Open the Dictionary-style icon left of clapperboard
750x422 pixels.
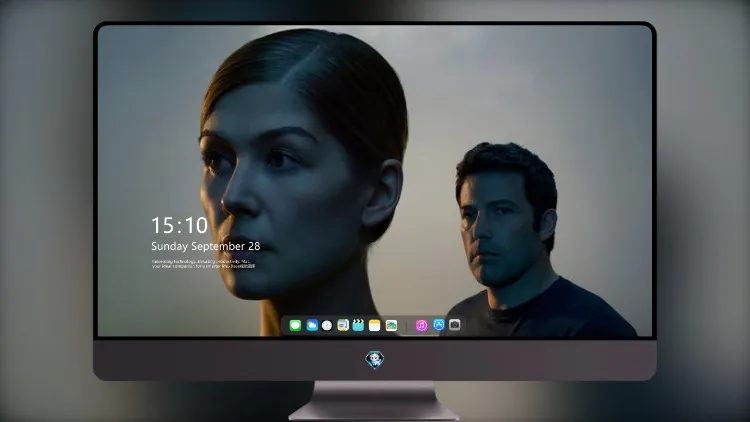(343, 326)
